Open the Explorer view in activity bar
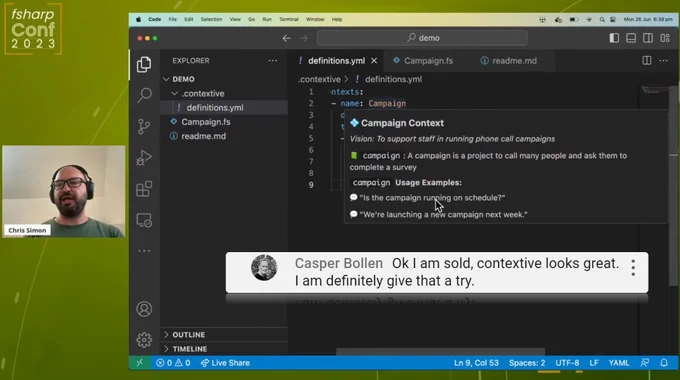This screenshot has height=380, width=680. click(x=144, y=64)
